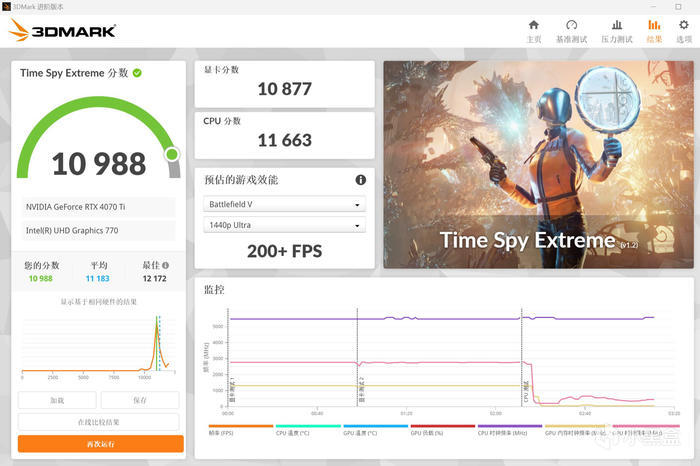700x466 pixels.
Task: Click 在线比较结果 compare online button
Action: 99,422
